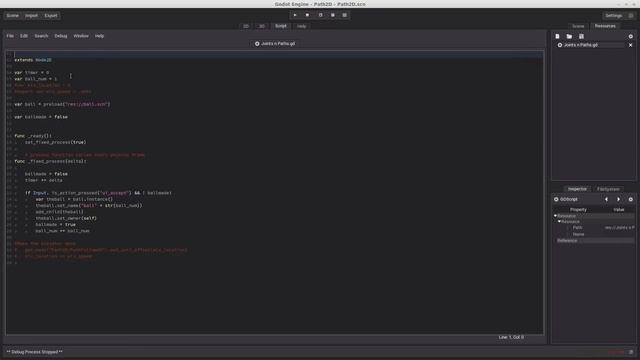Switch to the Script editor view
This screenshot has width=640, height=360.
tap(281, 26)
